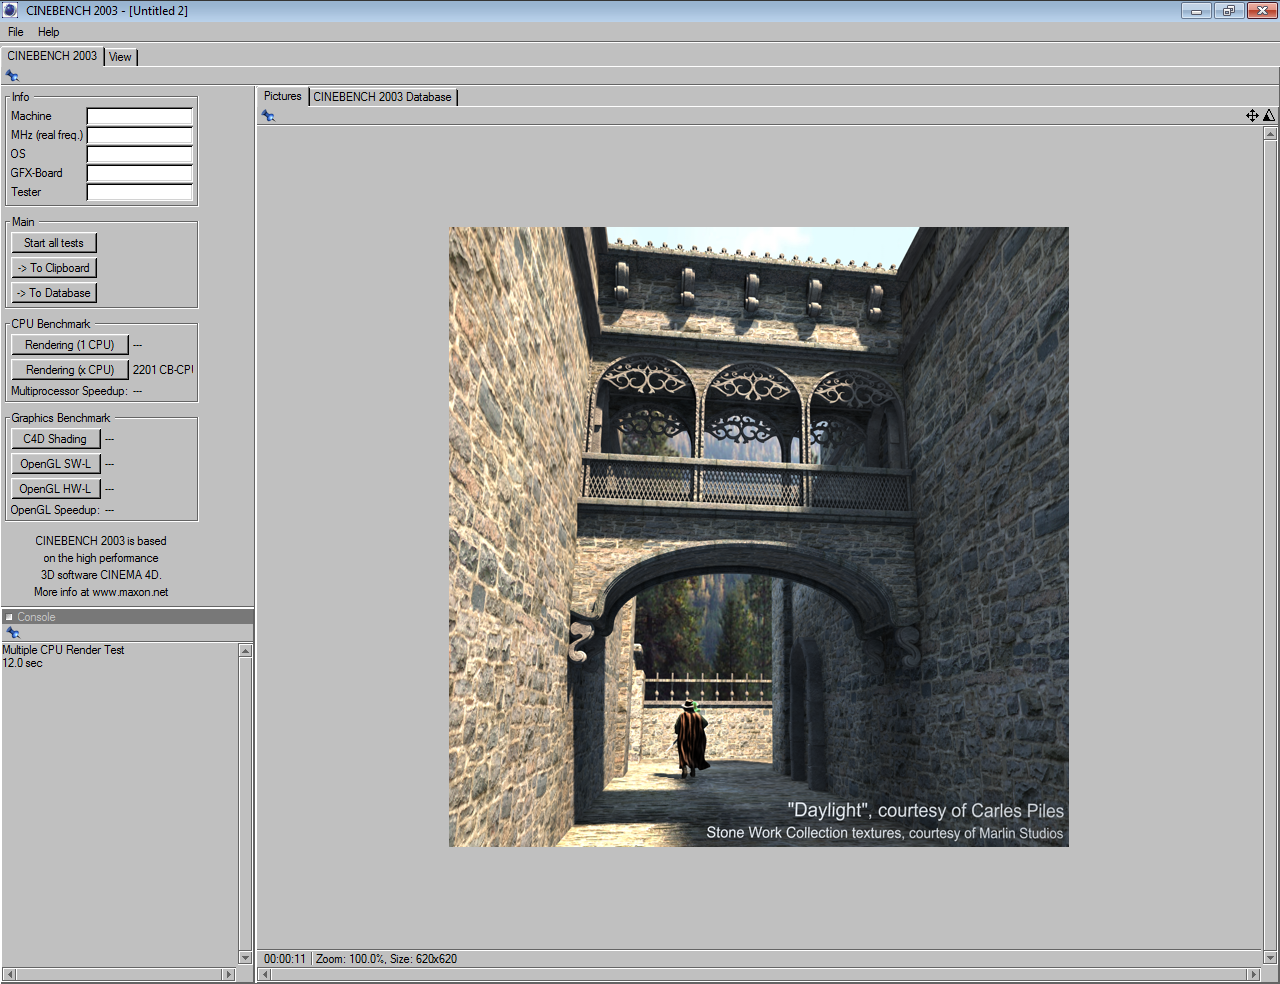Click the To Clipboard button
The height and width of the screenshot is (984, 1280).
point(54,268)
